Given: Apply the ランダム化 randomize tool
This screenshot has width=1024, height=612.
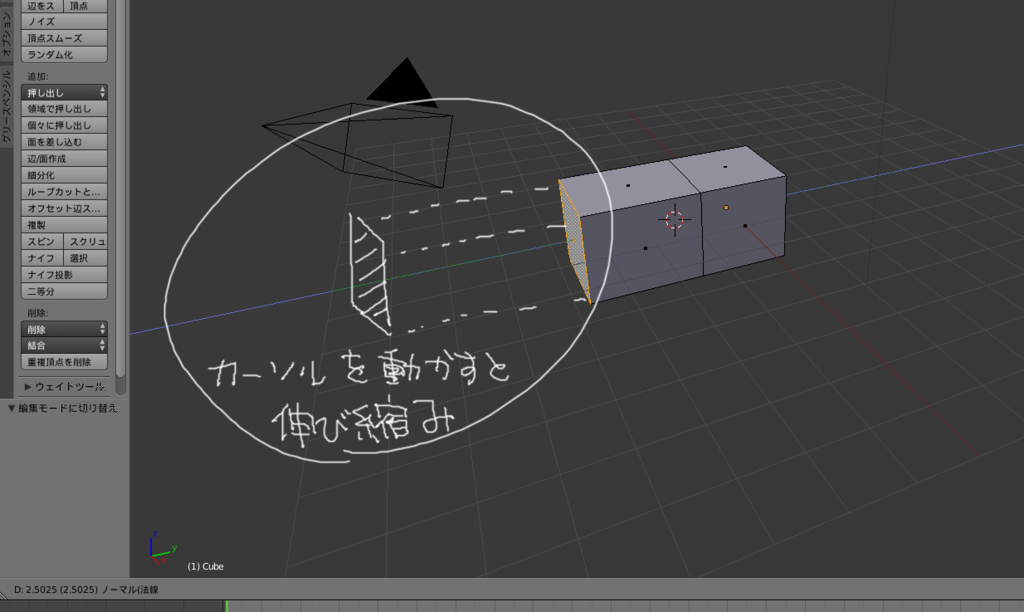Looking at the screenshot, I should click(62, 54).
